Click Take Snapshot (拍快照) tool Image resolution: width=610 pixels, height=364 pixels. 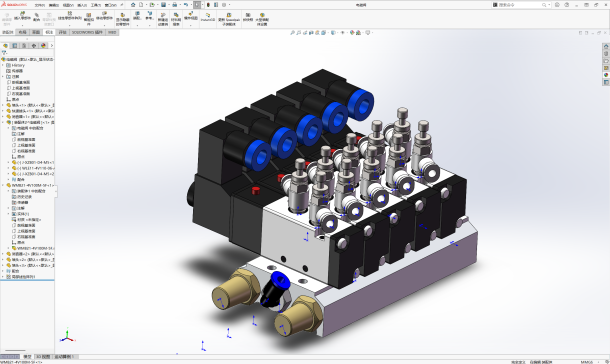pos(247,17)
